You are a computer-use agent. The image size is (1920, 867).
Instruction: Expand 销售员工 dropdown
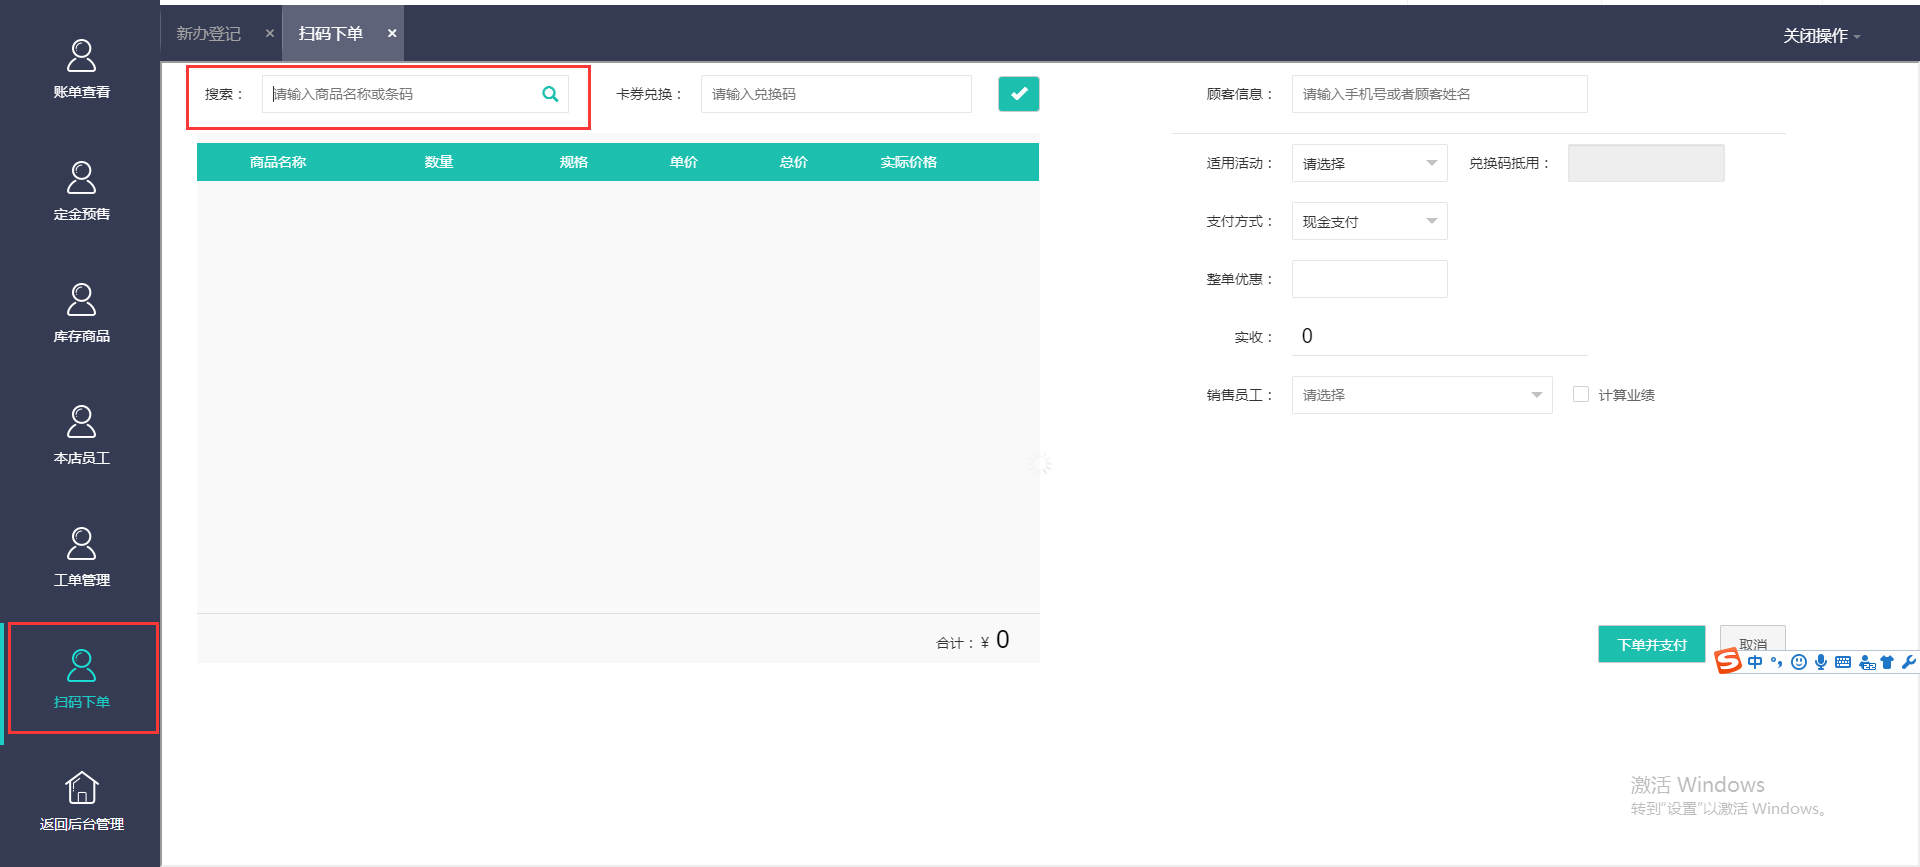(1421, 395)
